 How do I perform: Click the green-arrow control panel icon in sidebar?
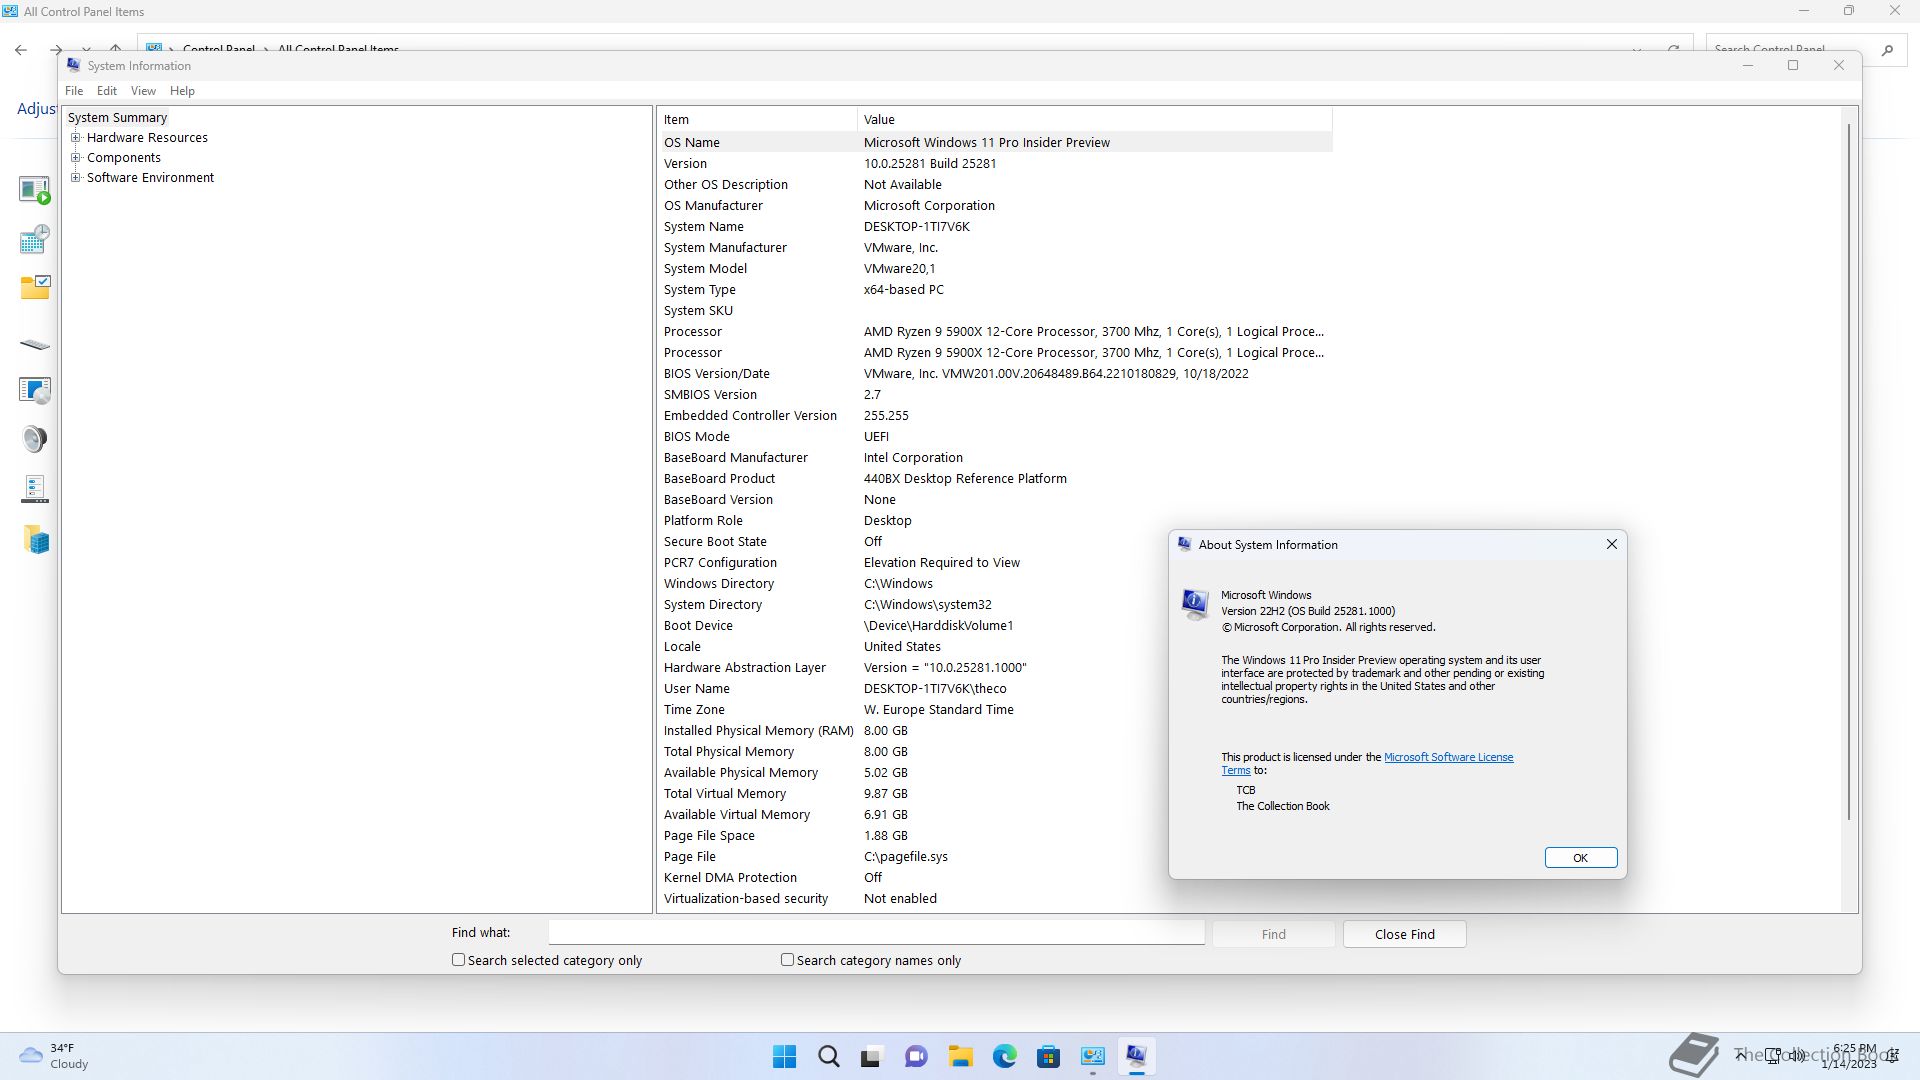coord(35,190)
